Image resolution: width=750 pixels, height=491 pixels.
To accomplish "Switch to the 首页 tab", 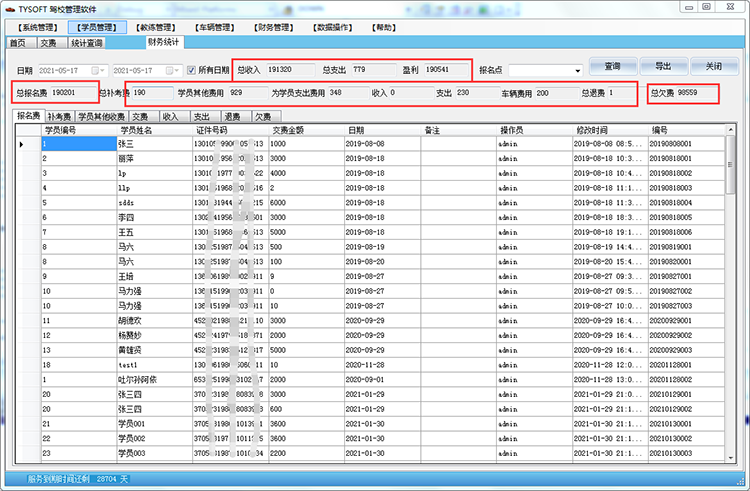I will 18,43.
